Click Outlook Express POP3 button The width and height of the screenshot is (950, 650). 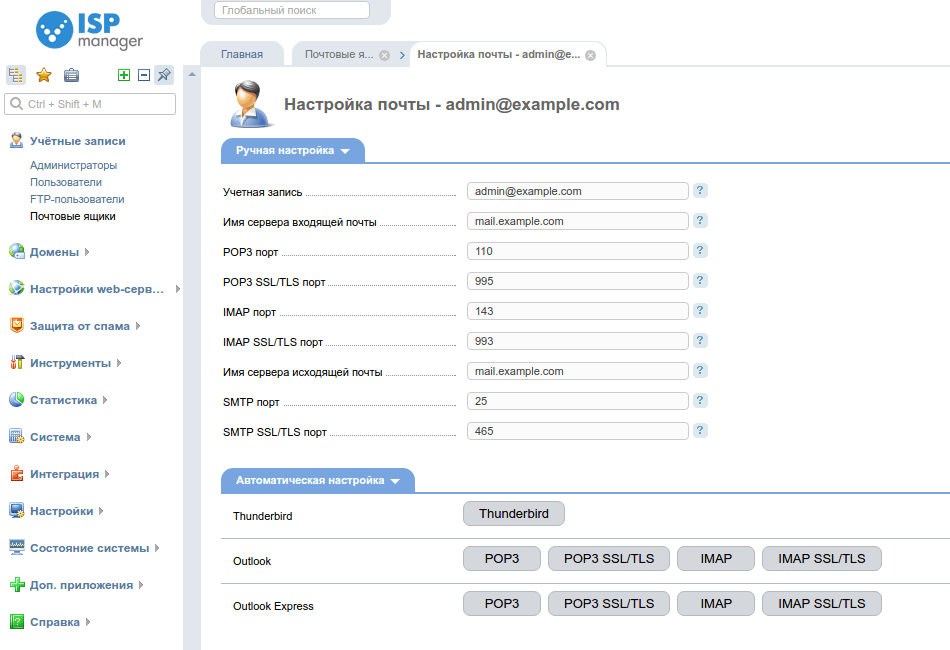point(502,603)
